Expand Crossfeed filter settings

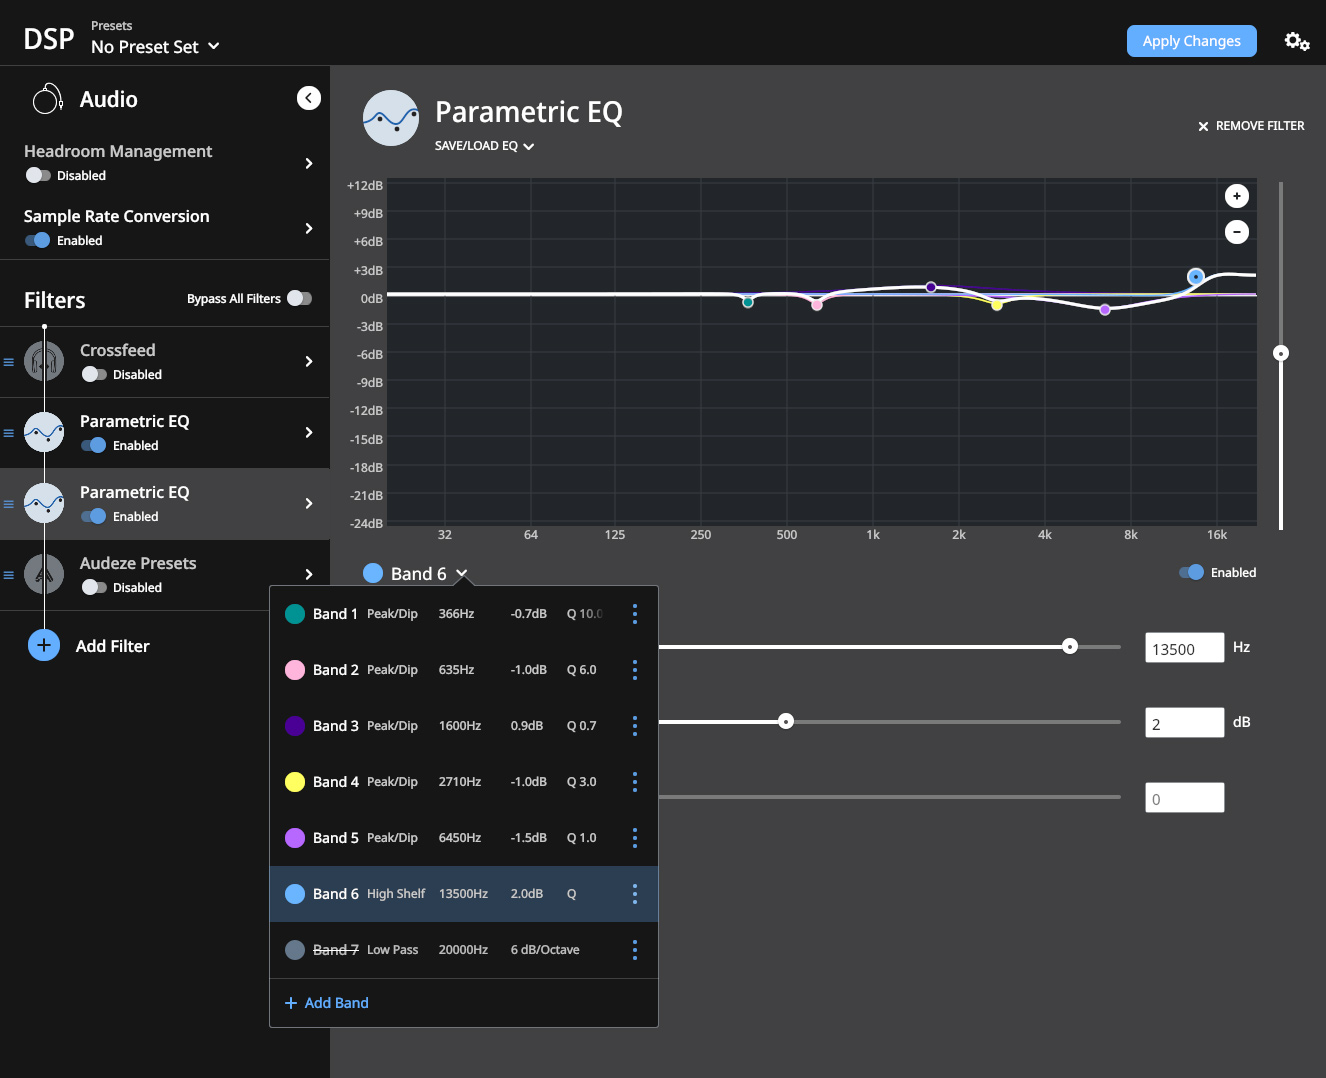(309, 361)
